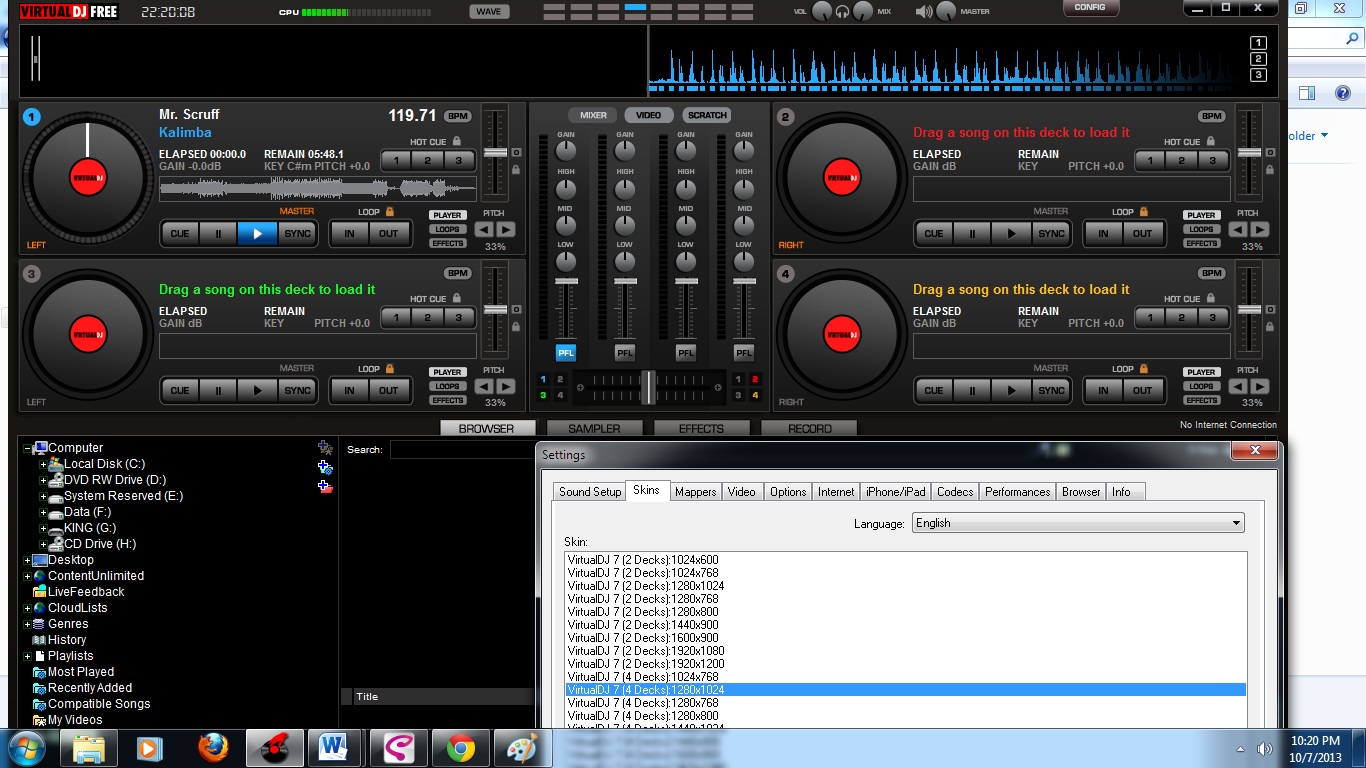Click the headphone volume icon in top bar
This screenshot has height=768, width=1366.
pyautogui.click(x=843, y=12)
